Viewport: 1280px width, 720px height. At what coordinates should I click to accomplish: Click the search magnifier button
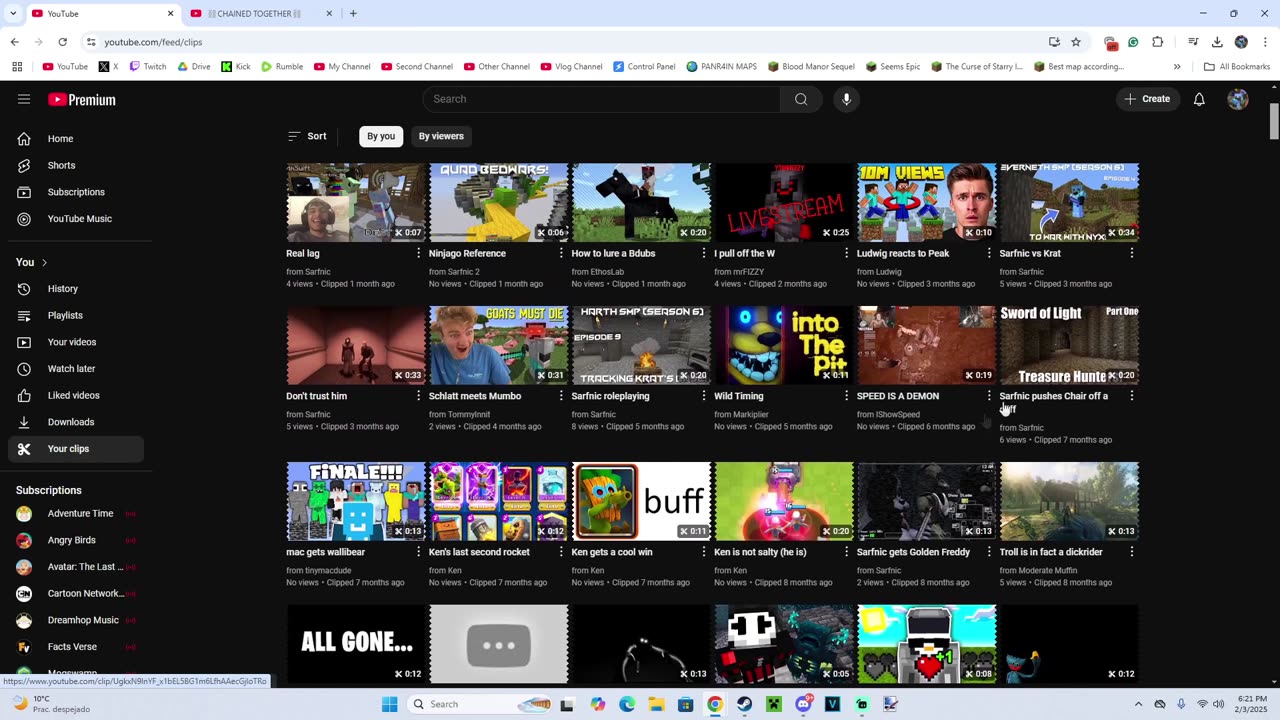coord(801,99)
